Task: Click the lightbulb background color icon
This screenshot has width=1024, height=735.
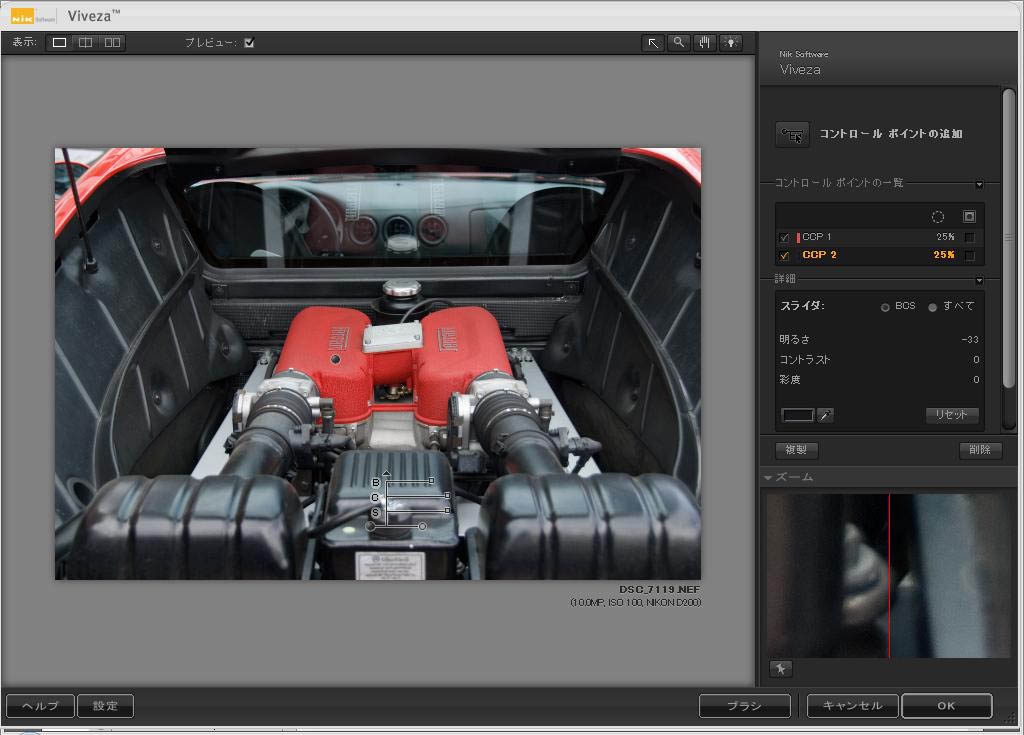Action: 732,43
